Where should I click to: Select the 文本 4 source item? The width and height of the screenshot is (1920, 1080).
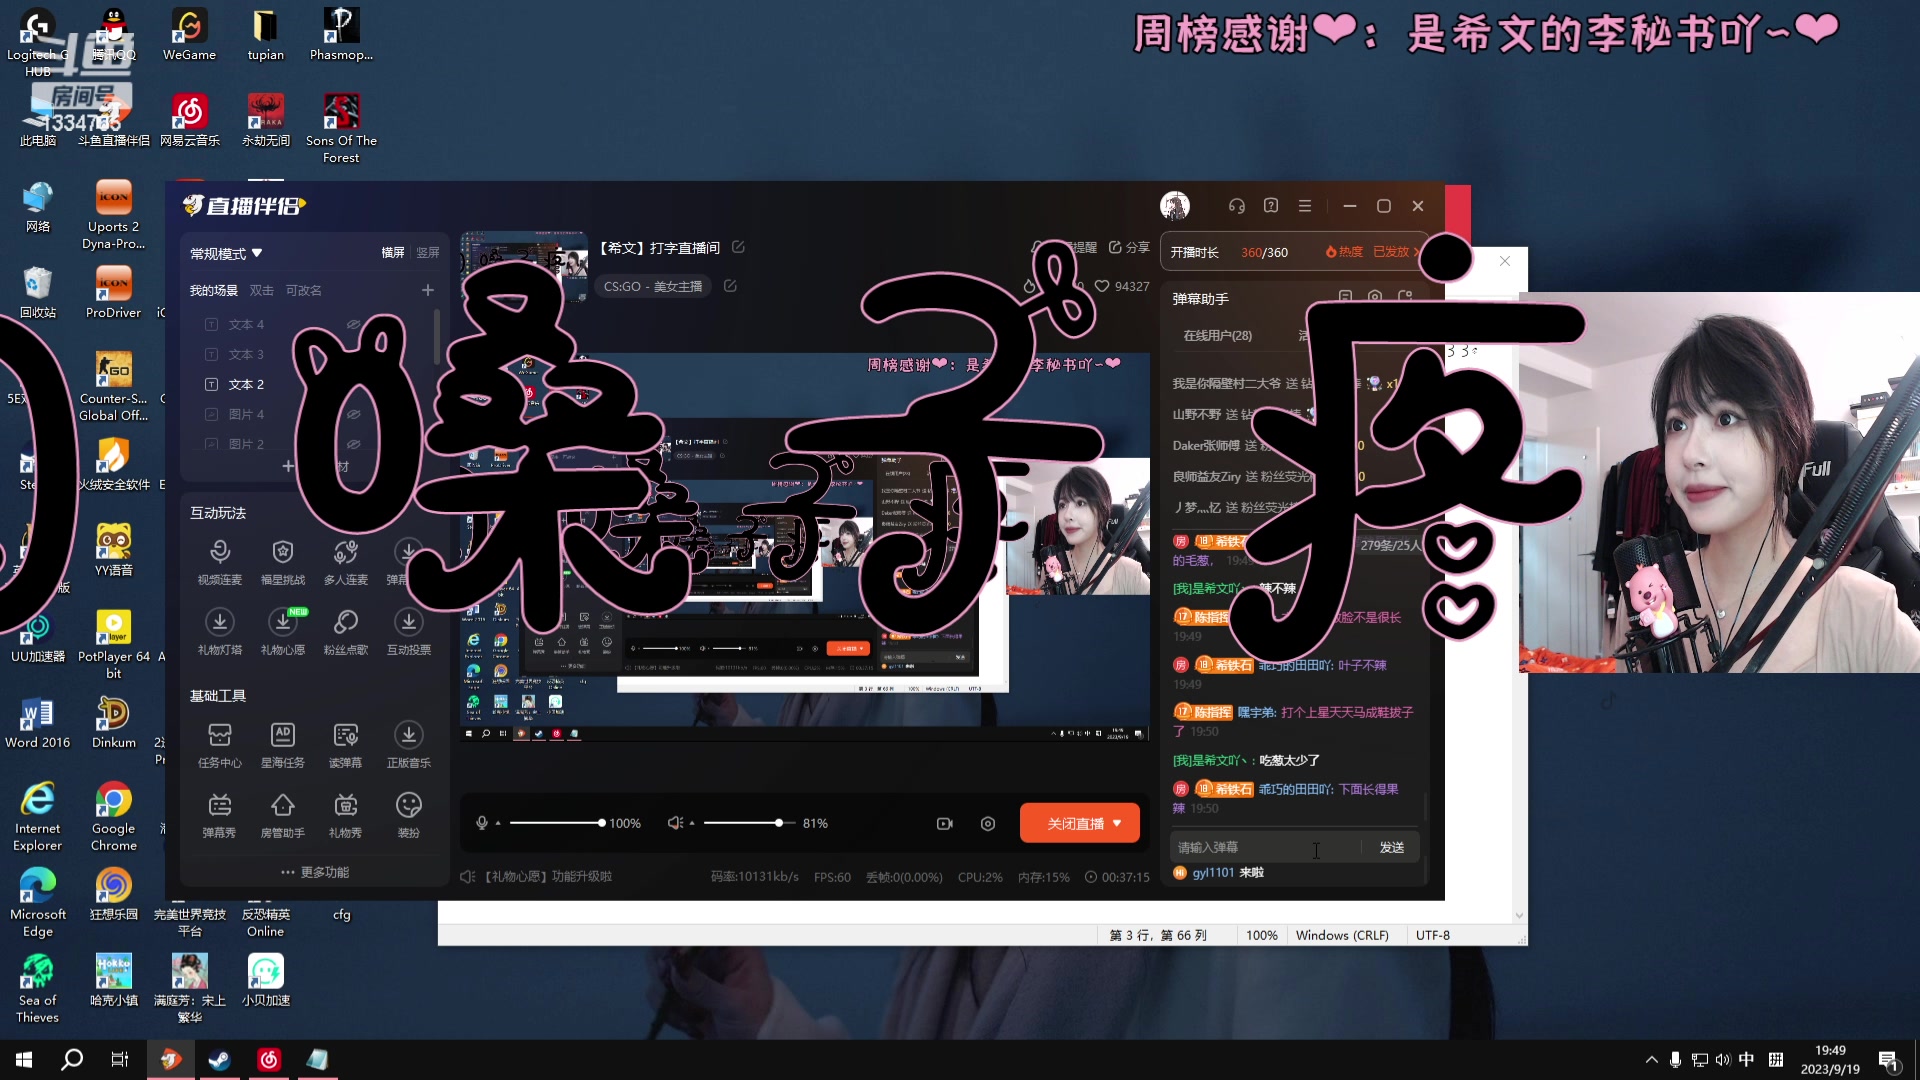click(246, 324)
